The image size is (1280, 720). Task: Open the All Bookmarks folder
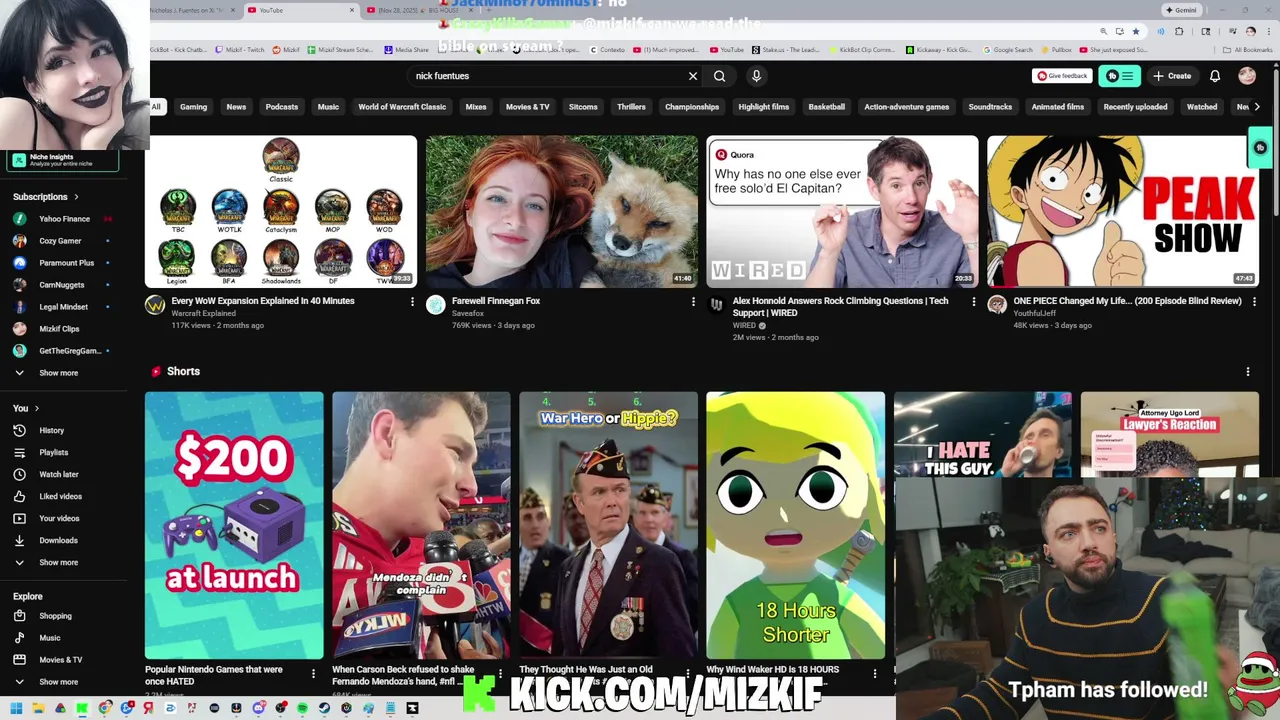coord(1248,49)
